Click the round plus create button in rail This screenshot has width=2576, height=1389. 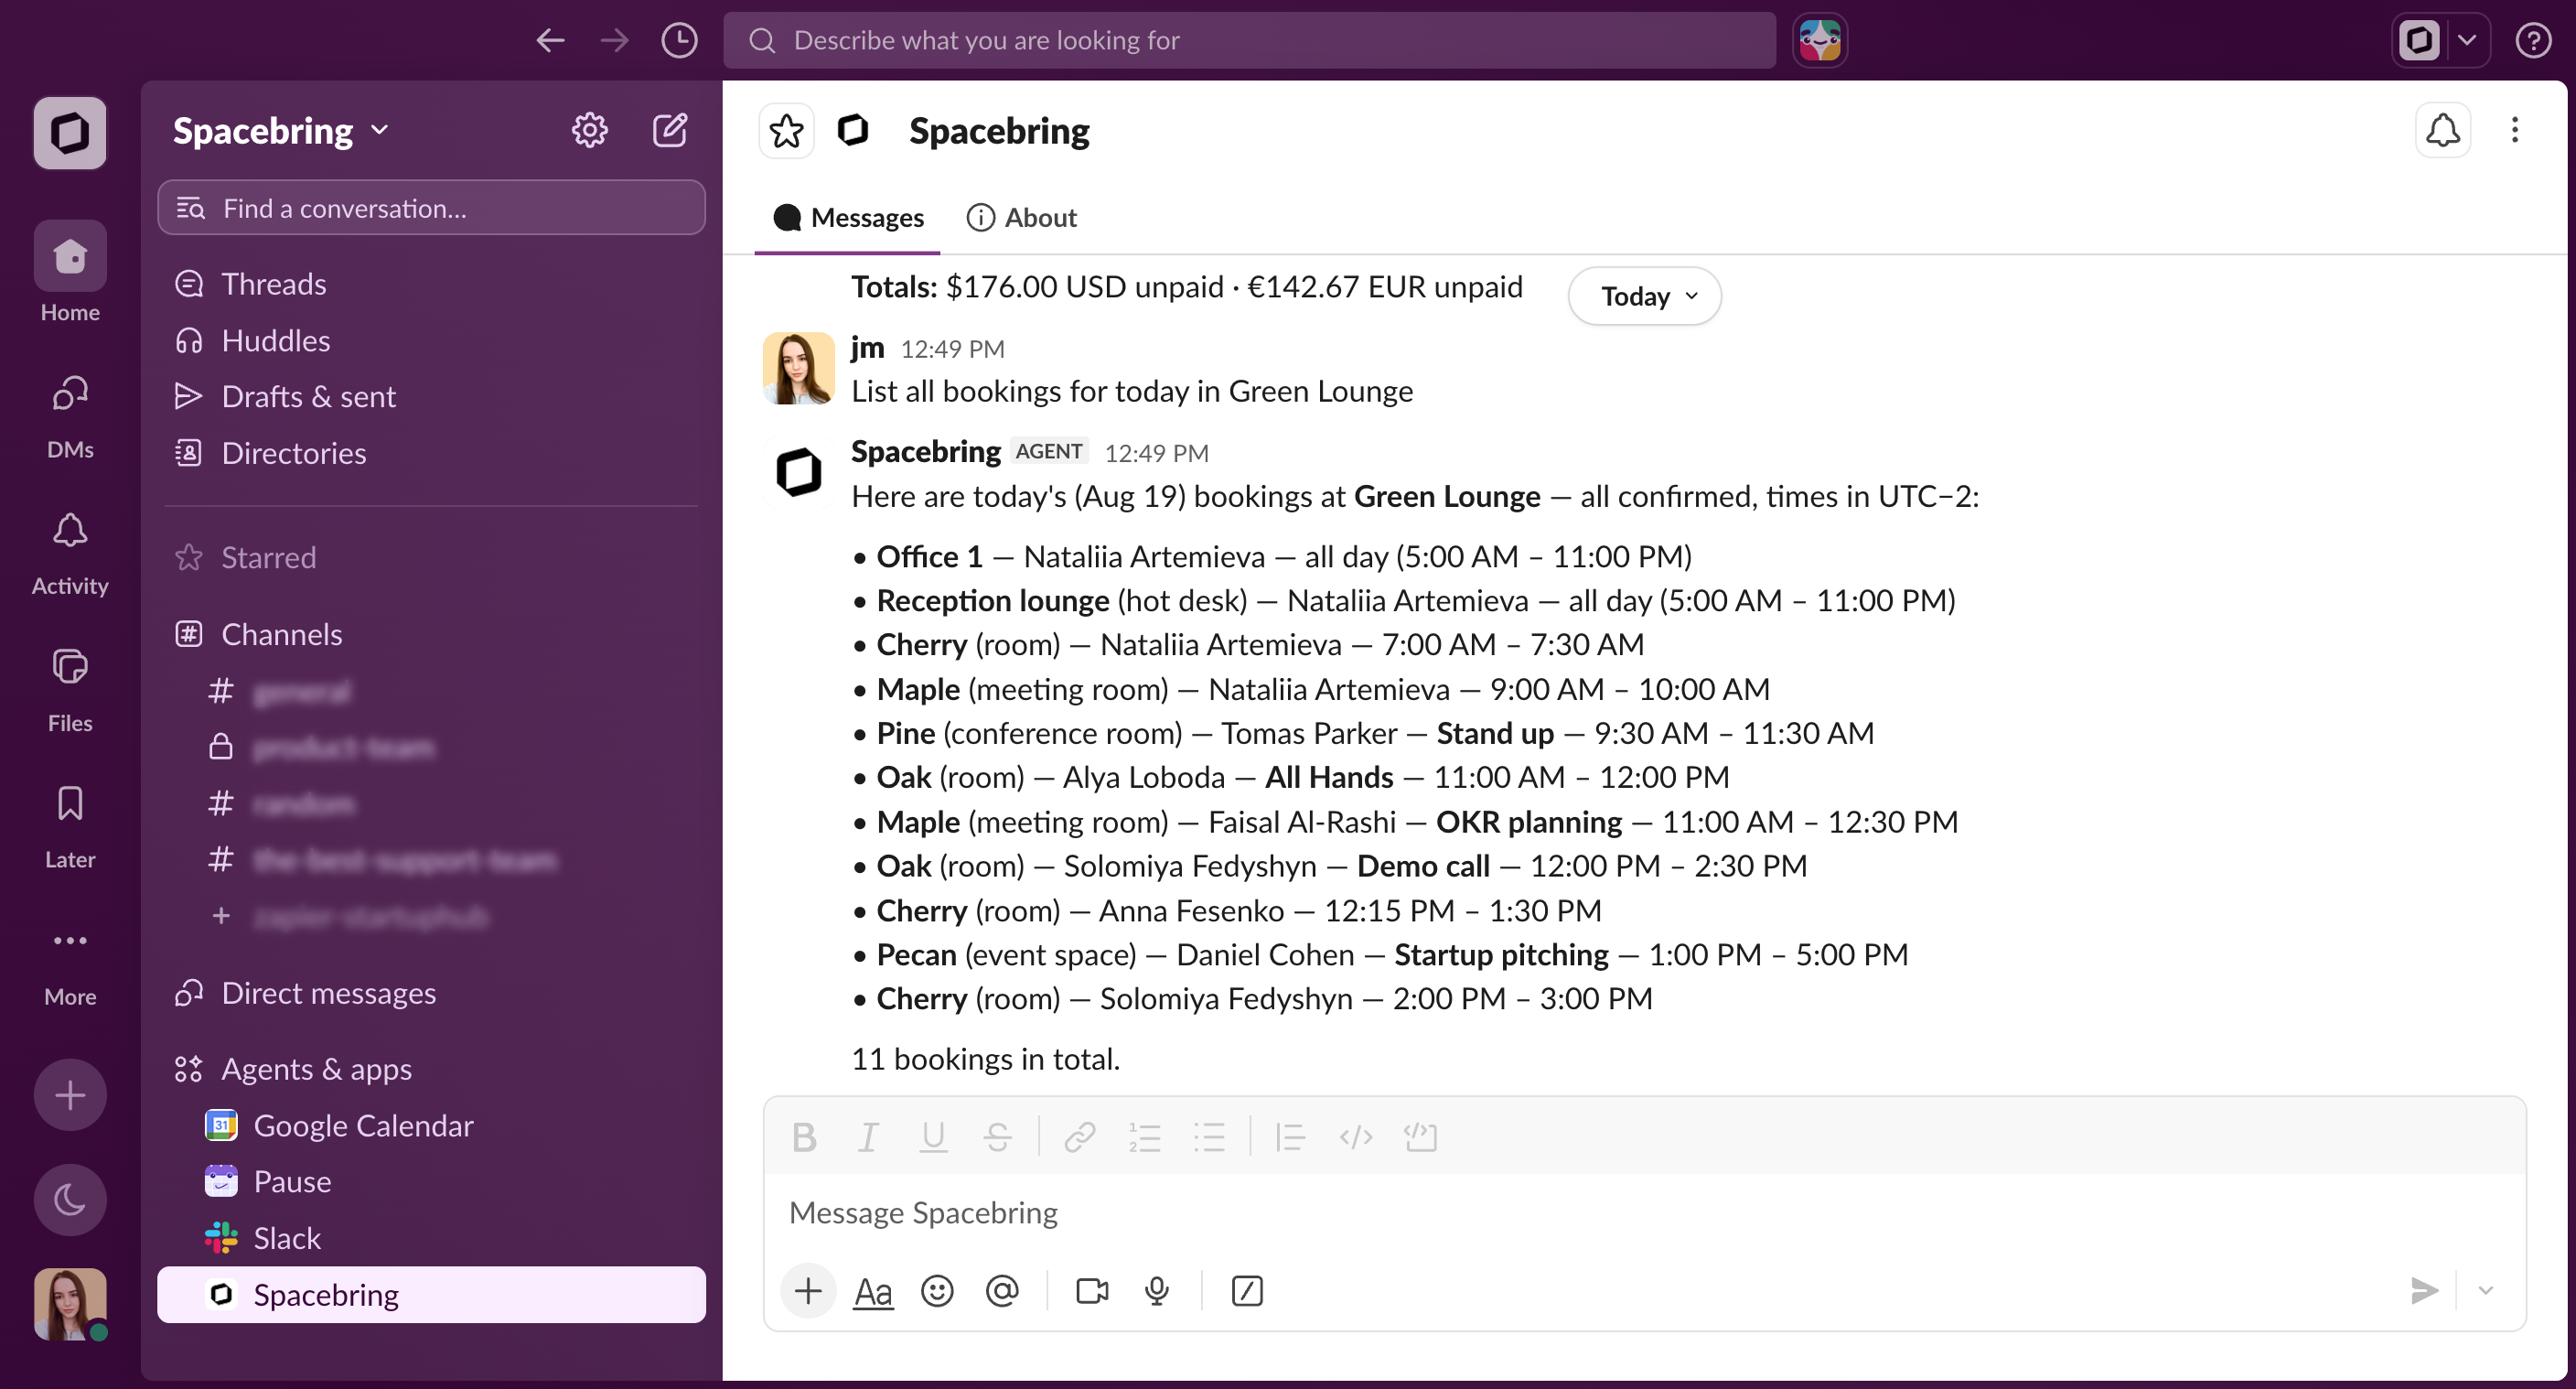pos(70,1095)
